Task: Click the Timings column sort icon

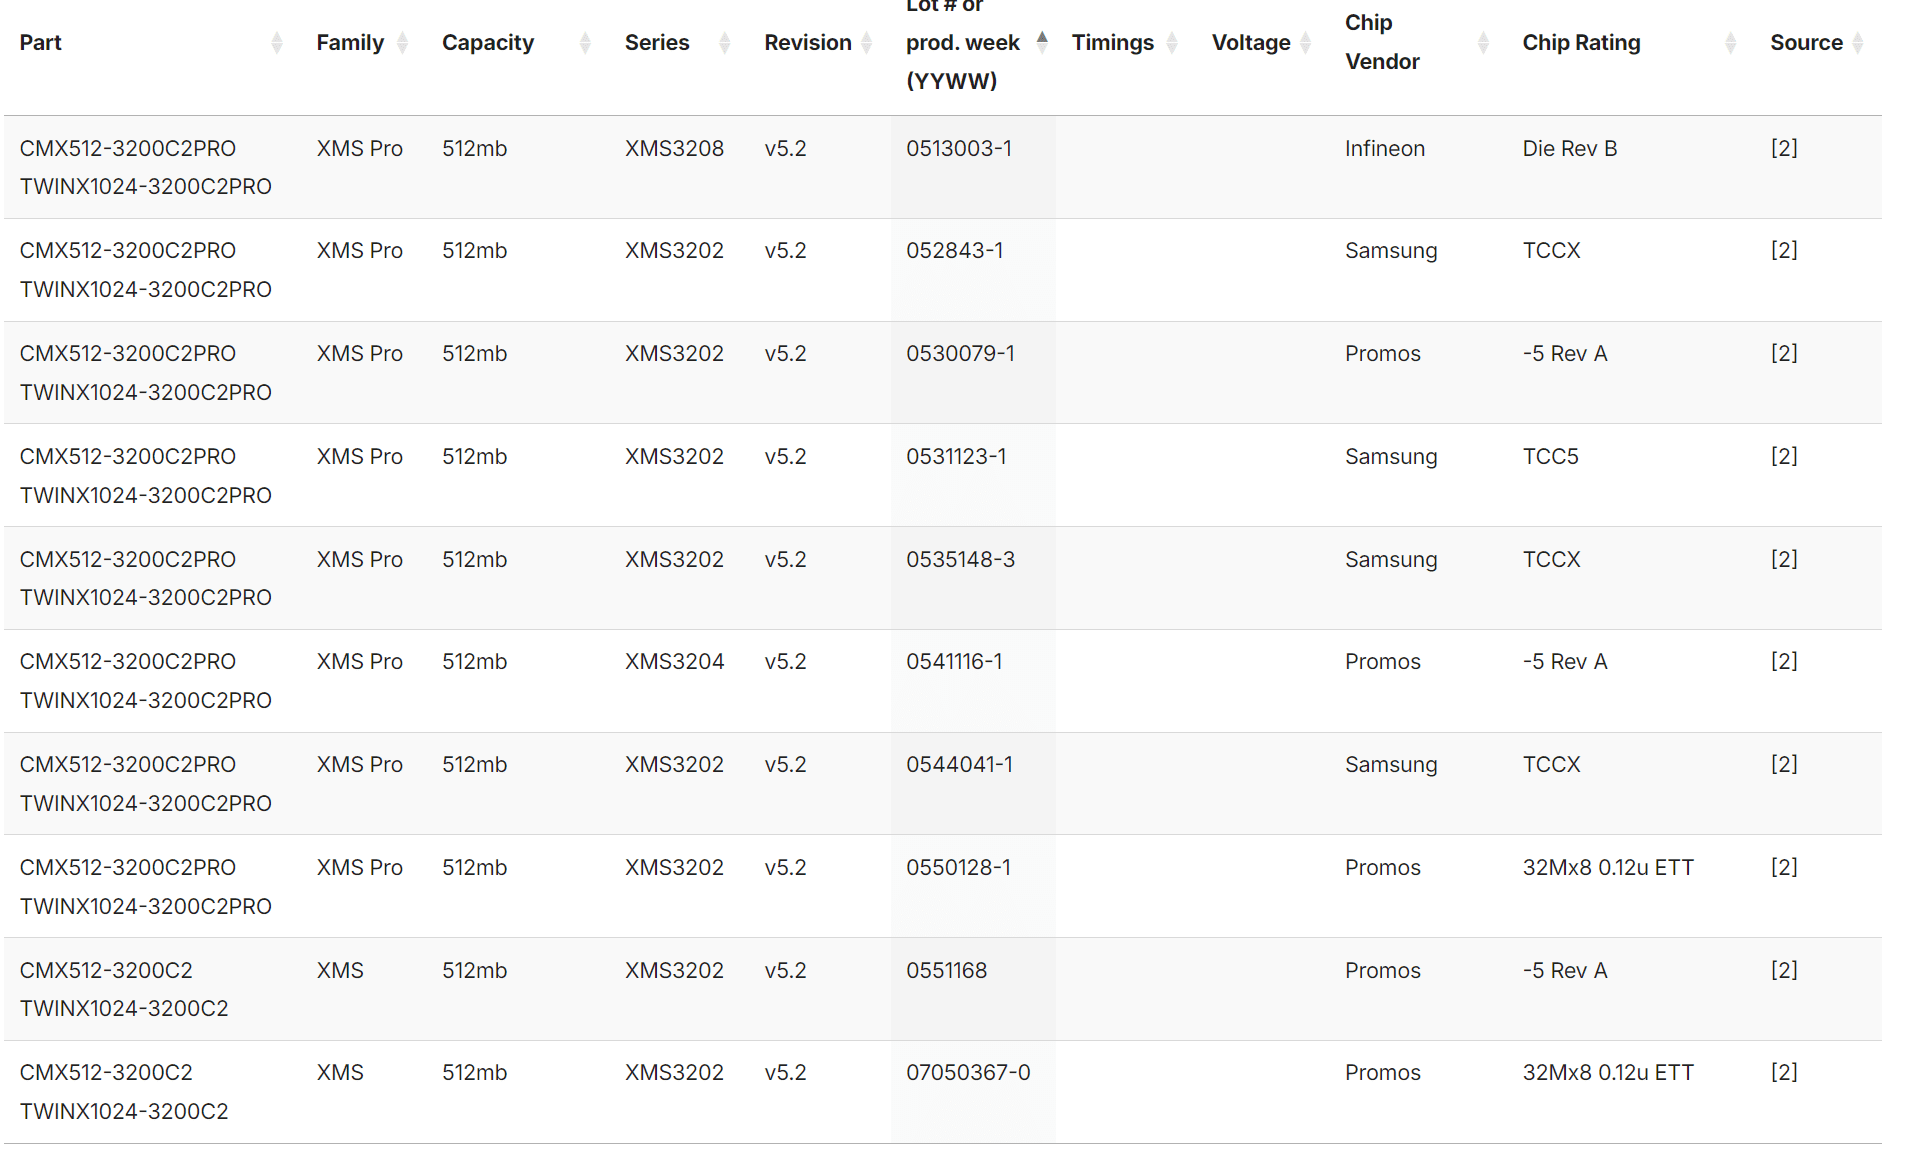Action: [1172, 43]
